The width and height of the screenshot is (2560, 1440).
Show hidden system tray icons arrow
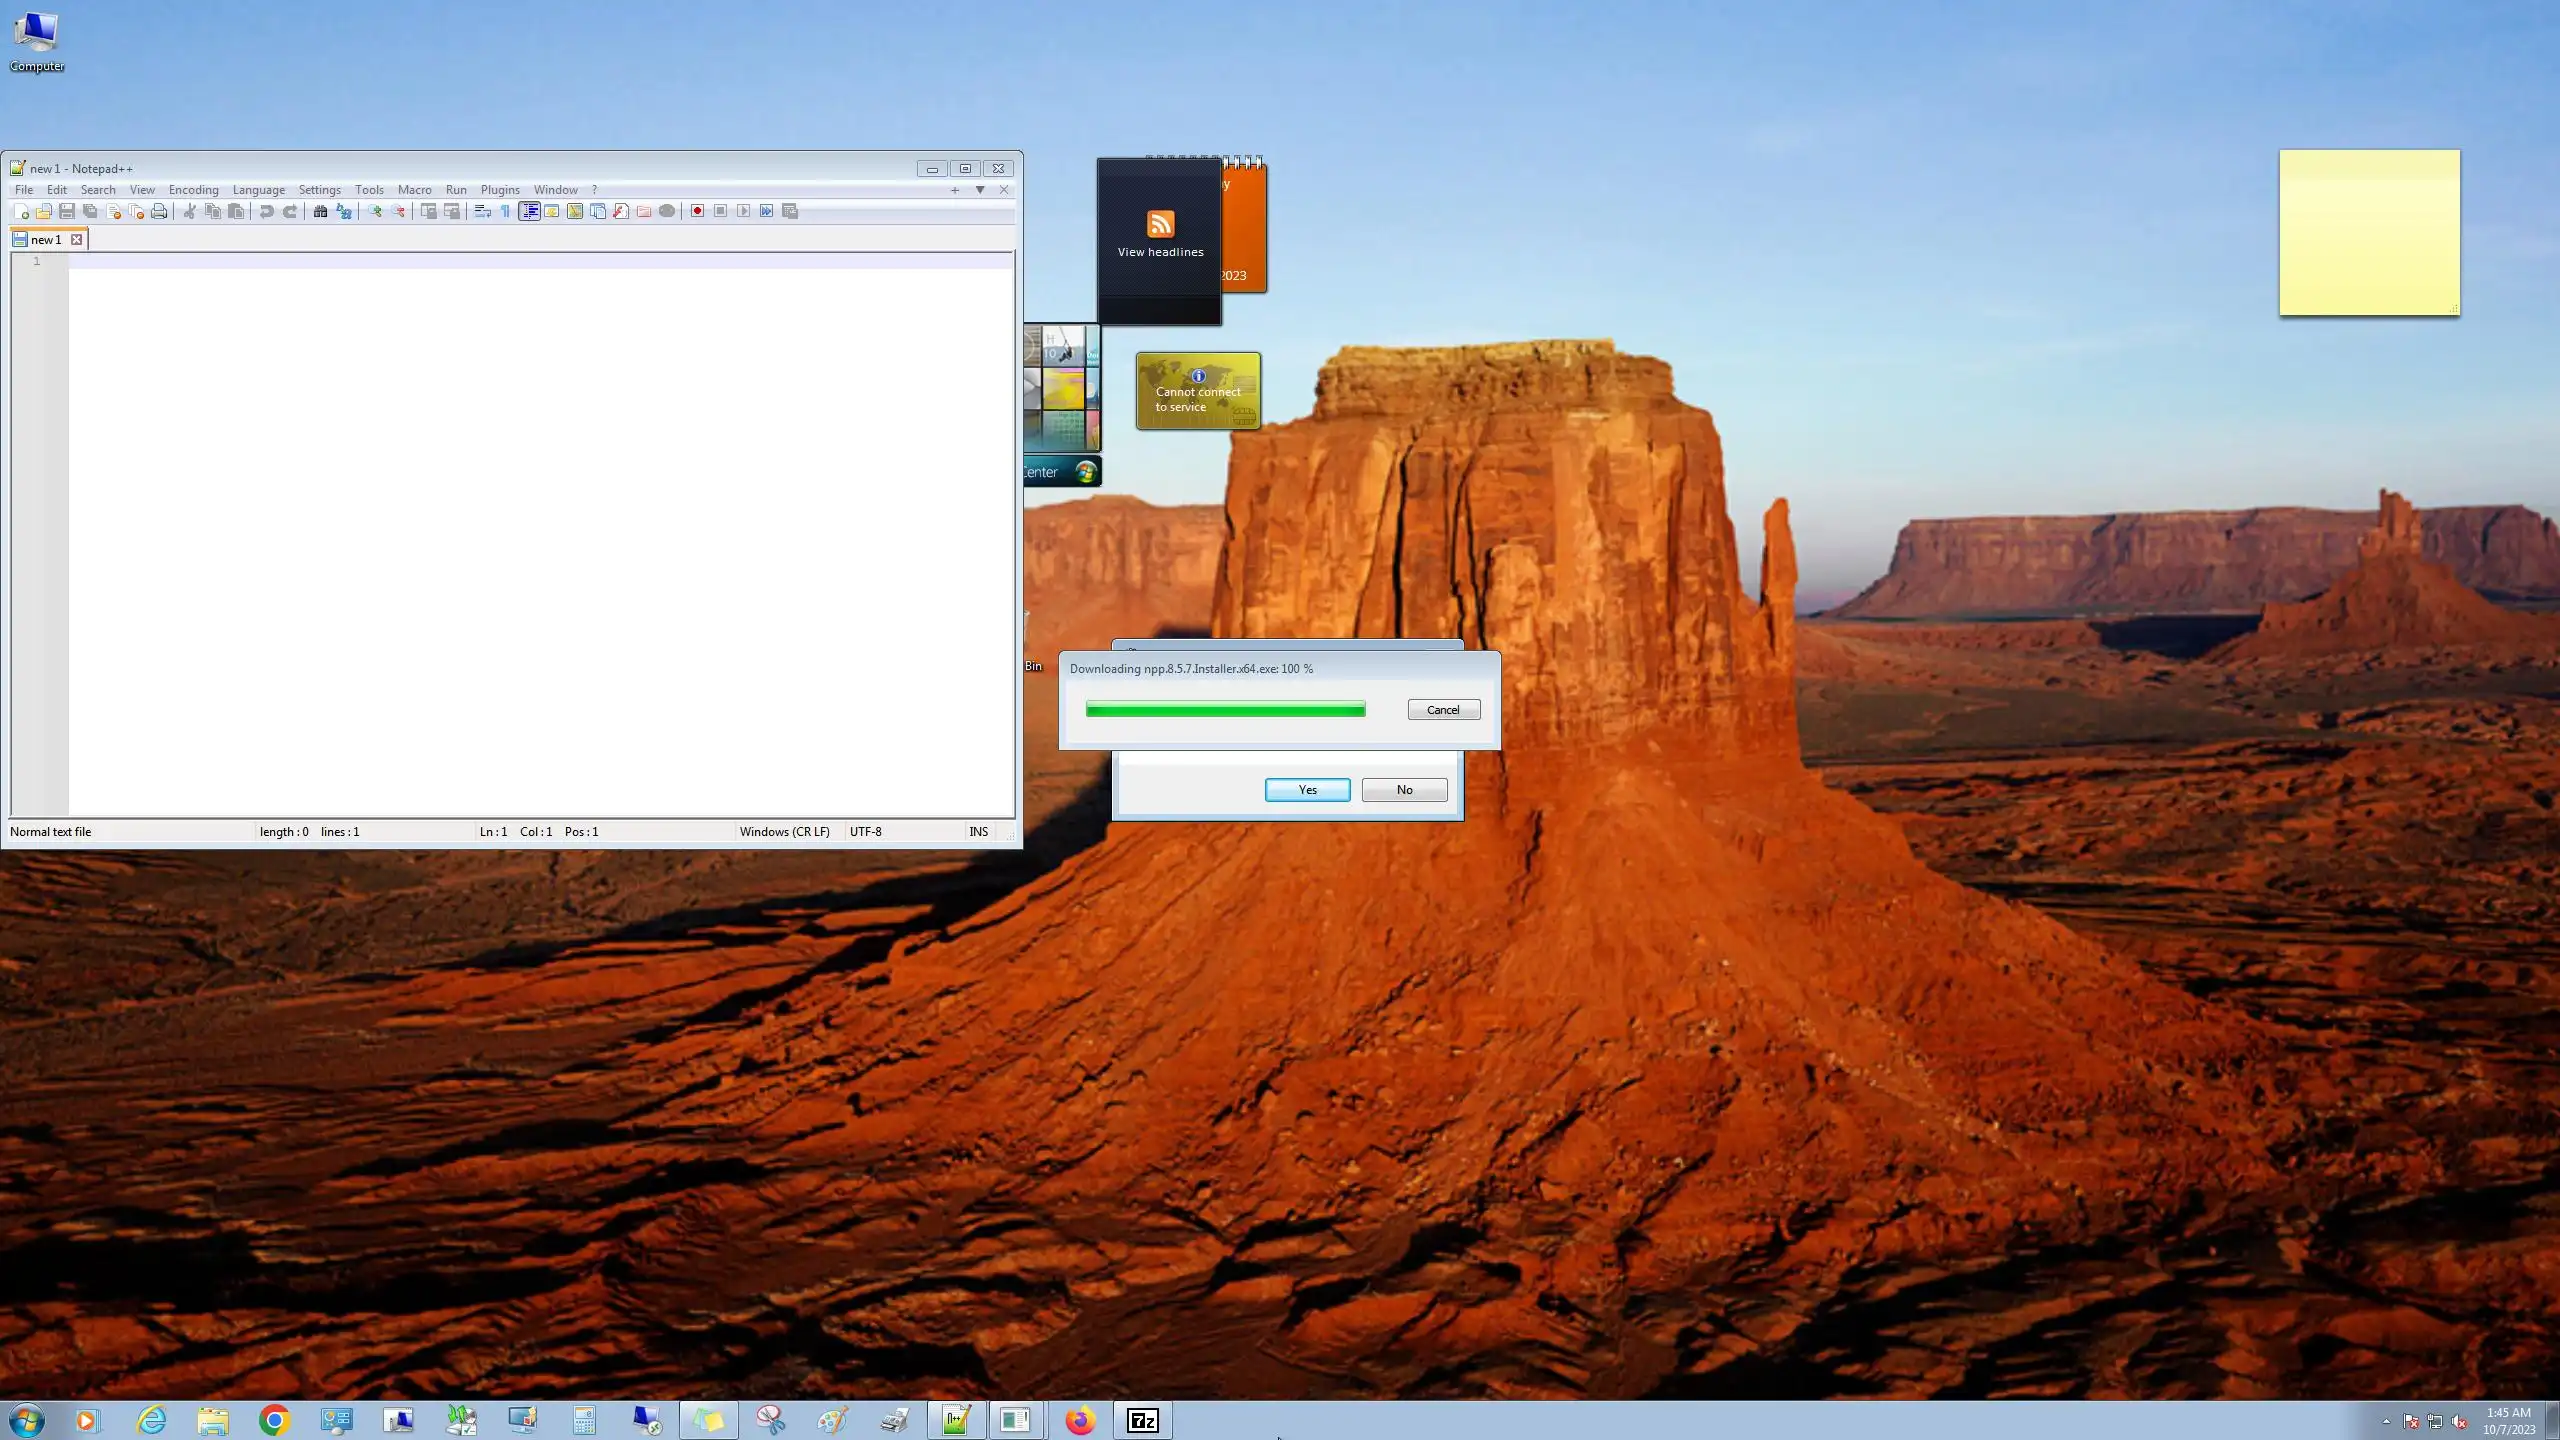click(x=2386, y=1421)
